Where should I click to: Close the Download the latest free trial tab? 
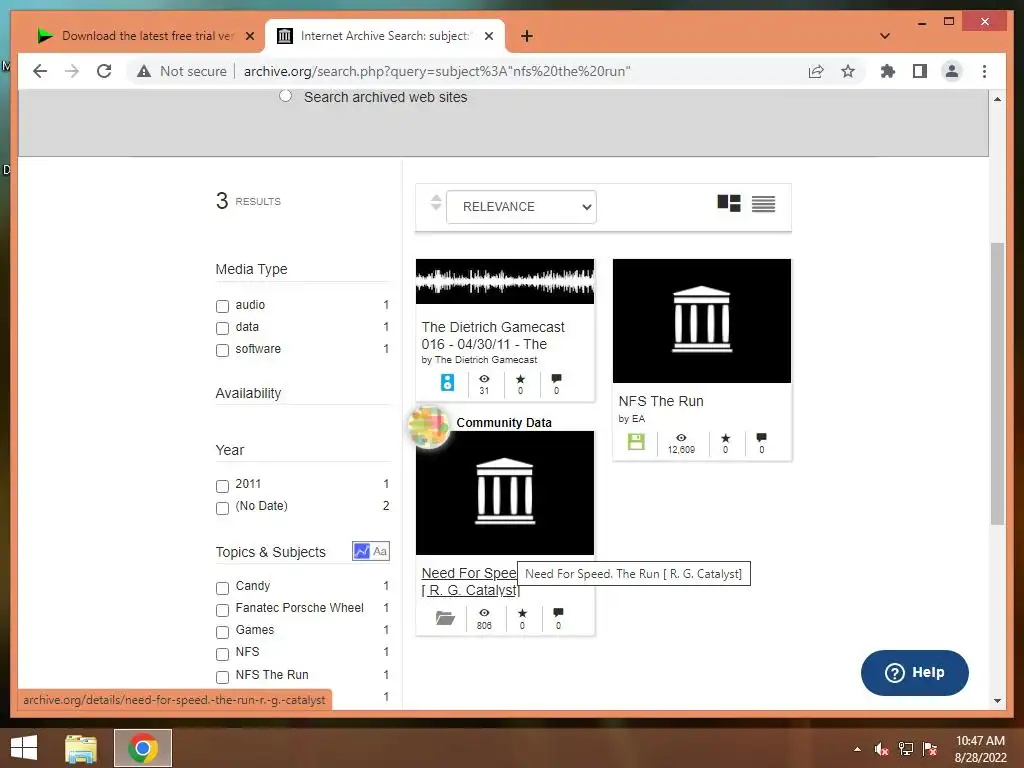point(249,36)
